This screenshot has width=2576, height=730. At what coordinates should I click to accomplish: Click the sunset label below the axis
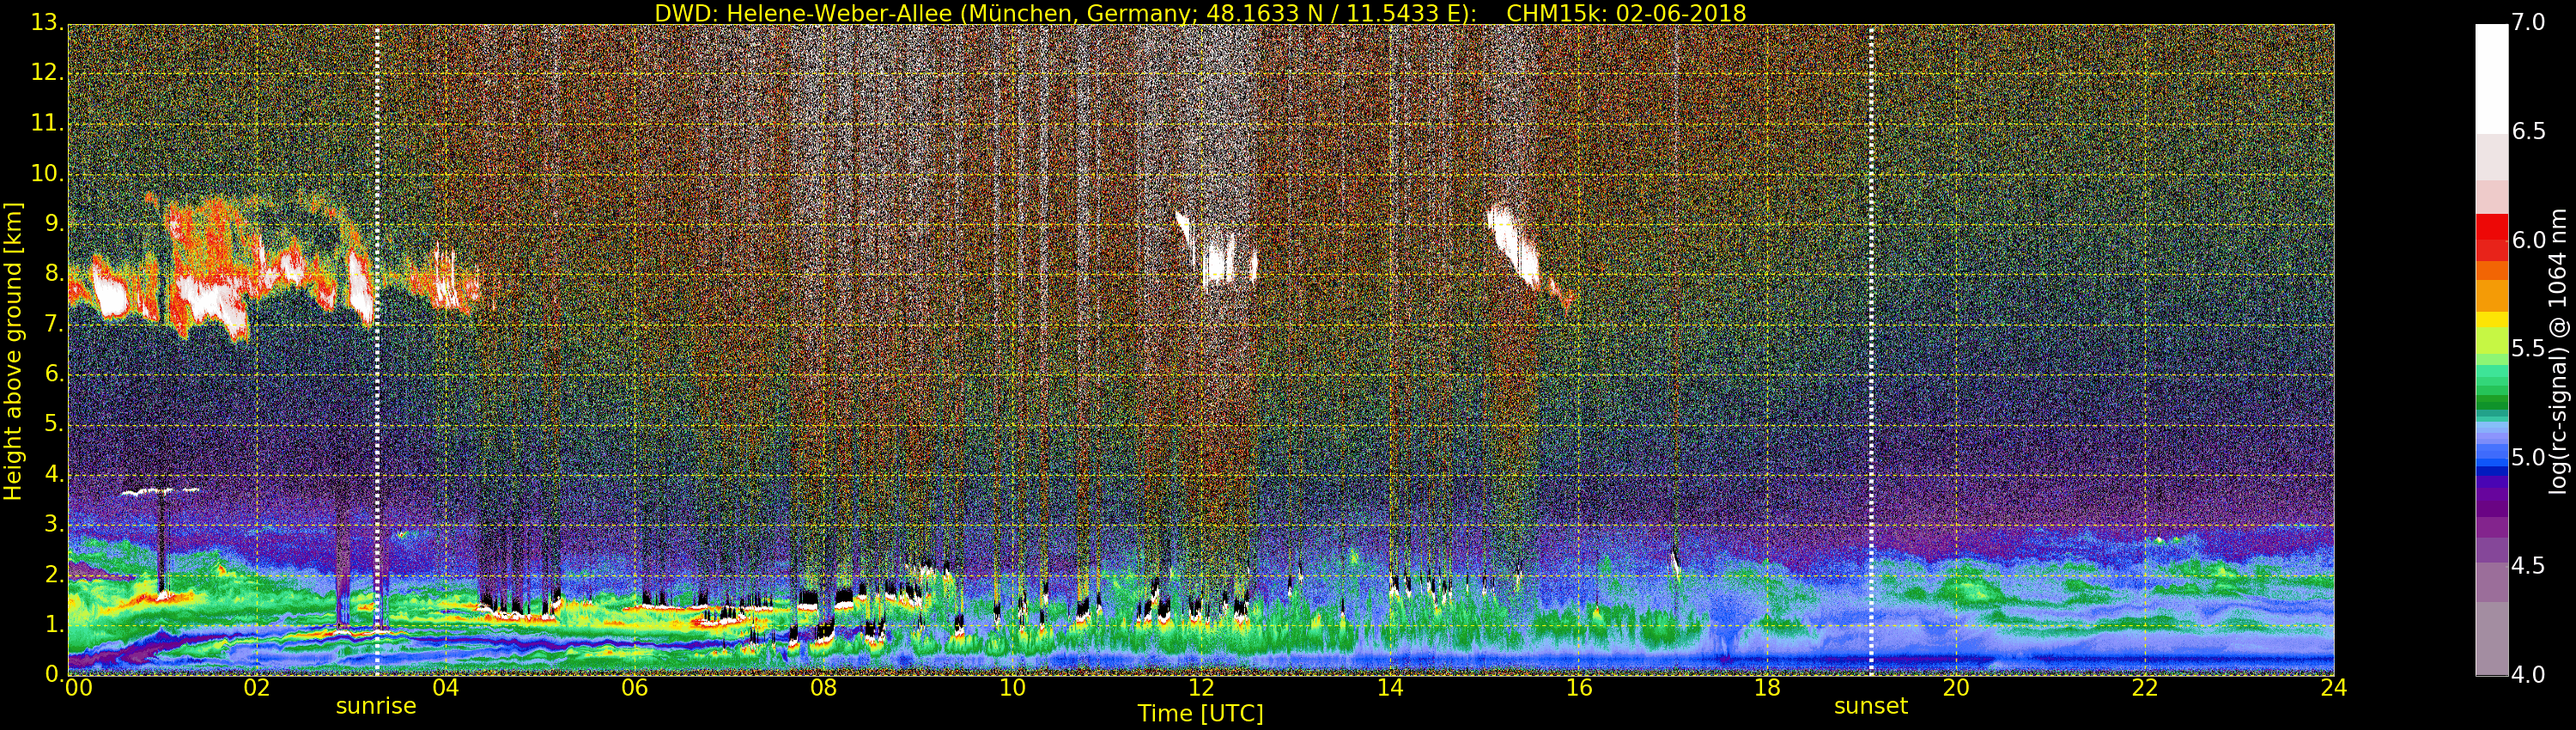1870,706
